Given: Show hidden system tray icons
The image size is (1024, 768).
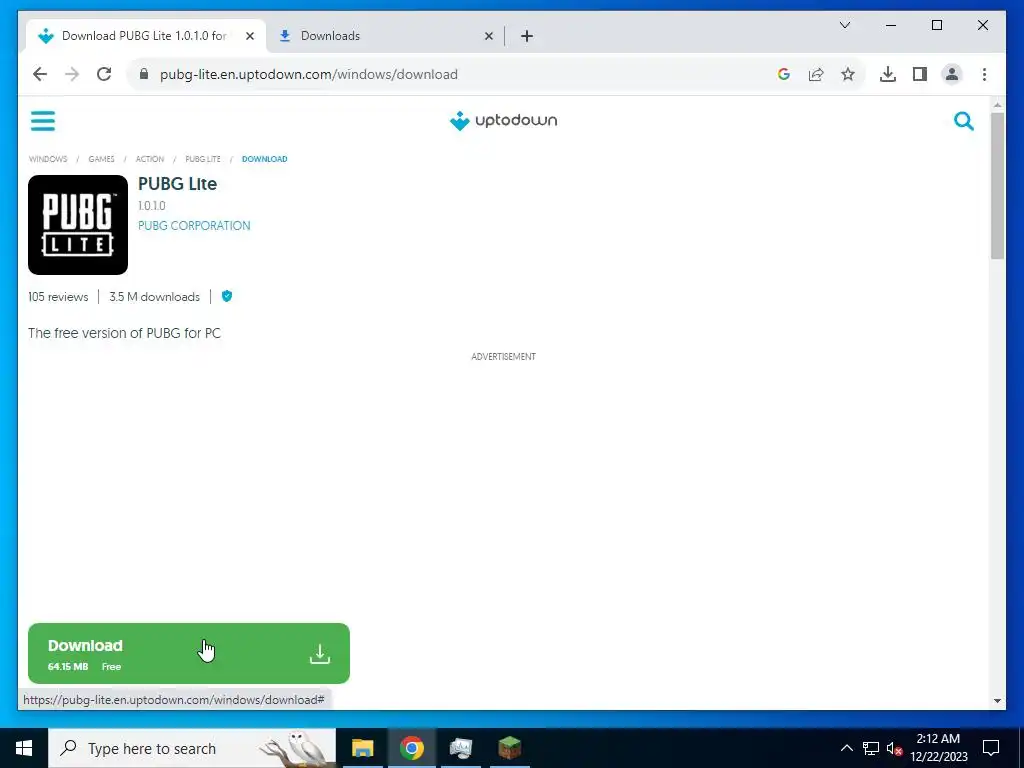Looking at the screenshot, I should pos(846,748).
